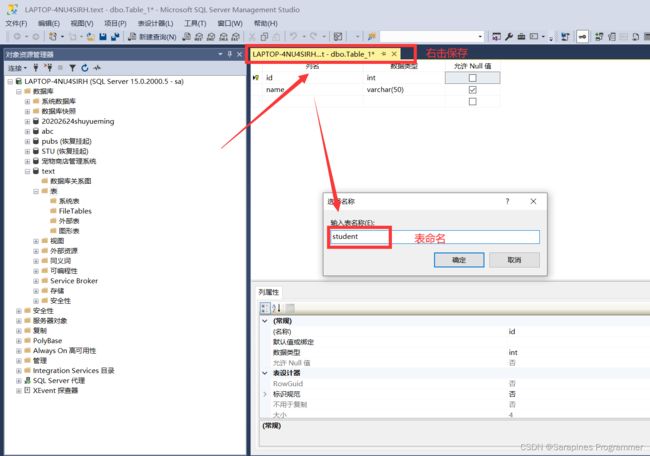The image size is (650, 456).
Task: Expand 20202624shuyueming database node
Action: 27,121
